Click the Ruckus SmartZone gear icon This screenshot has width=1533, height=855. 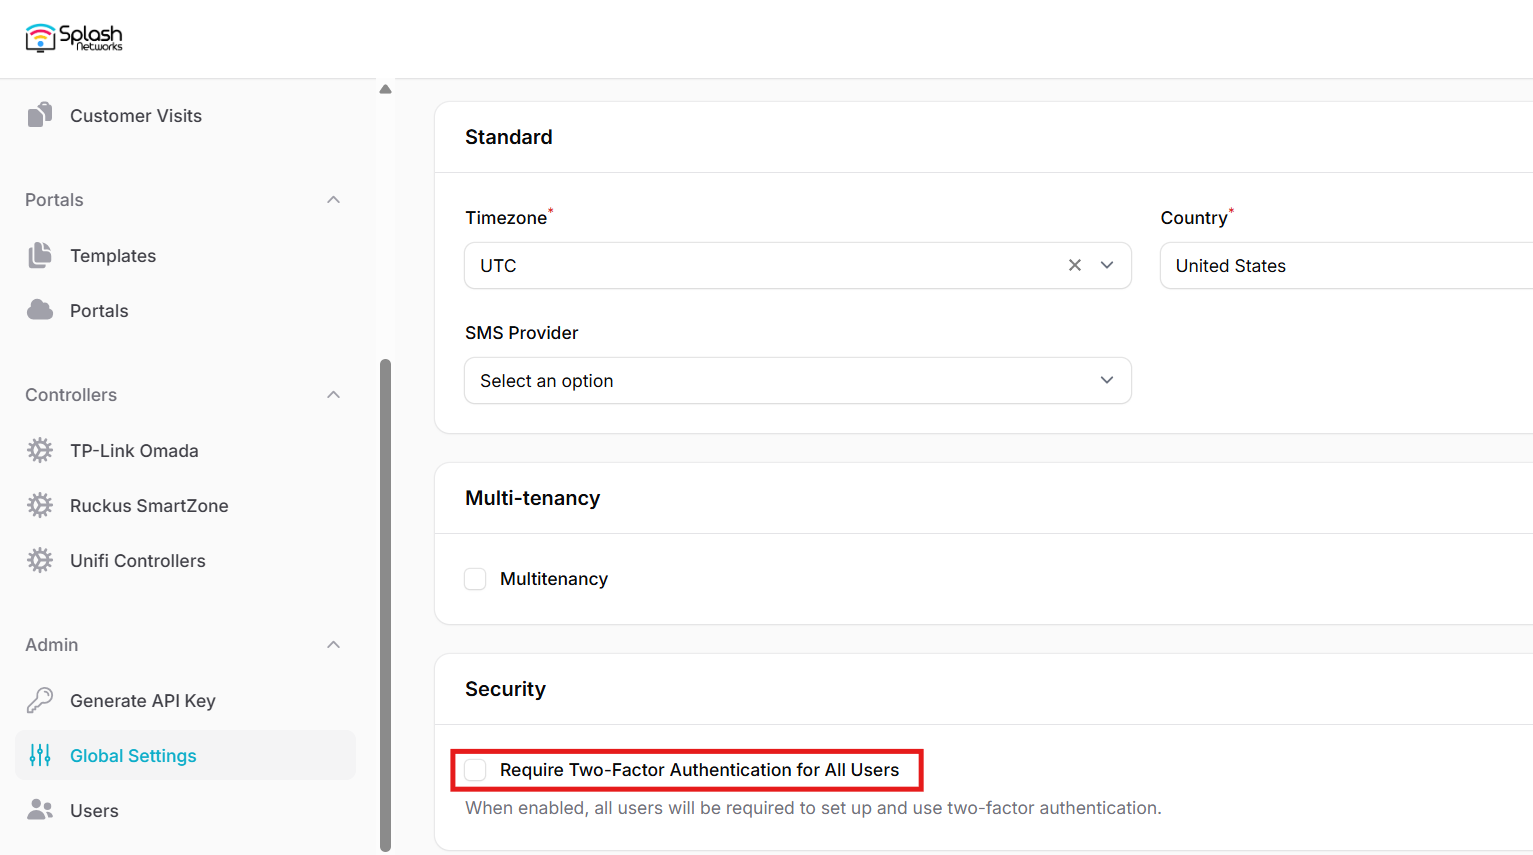pos(40,505)
